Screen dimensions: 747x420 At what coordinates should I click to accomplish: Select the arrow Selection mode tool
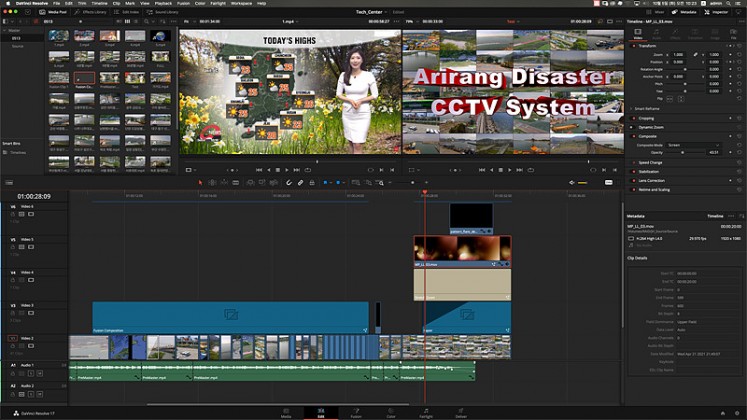pyautogui.click(x=200, y=182)
